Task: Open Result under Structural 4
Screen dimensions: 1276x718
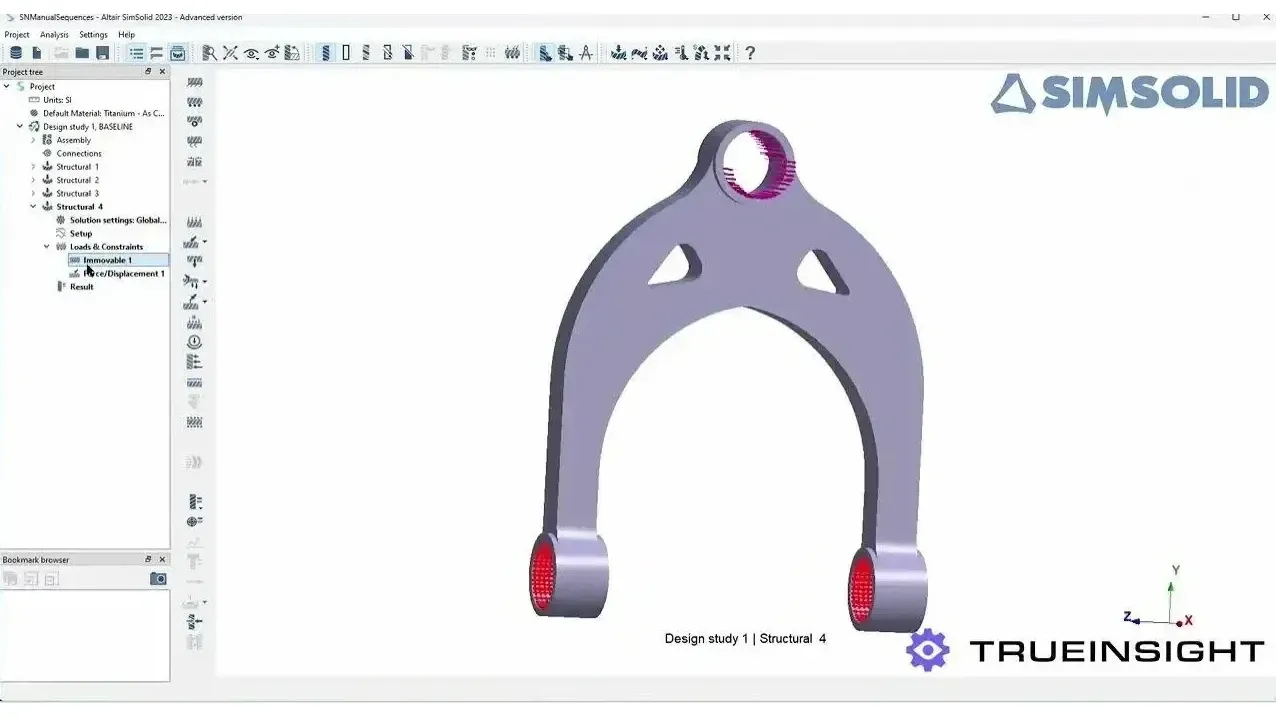Action: click(x=81, y=286)
